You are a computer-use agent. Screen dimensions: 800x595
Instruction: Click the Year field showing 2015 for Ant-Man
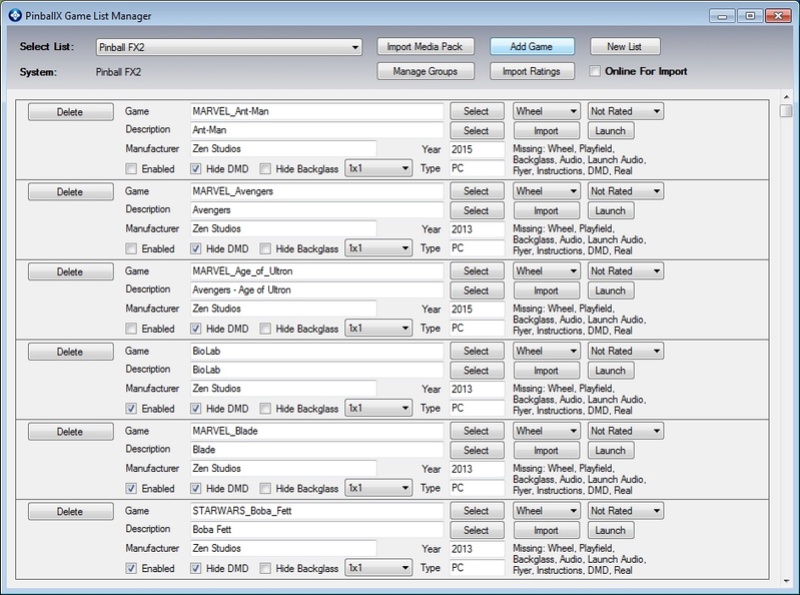[x=477, y=150]
